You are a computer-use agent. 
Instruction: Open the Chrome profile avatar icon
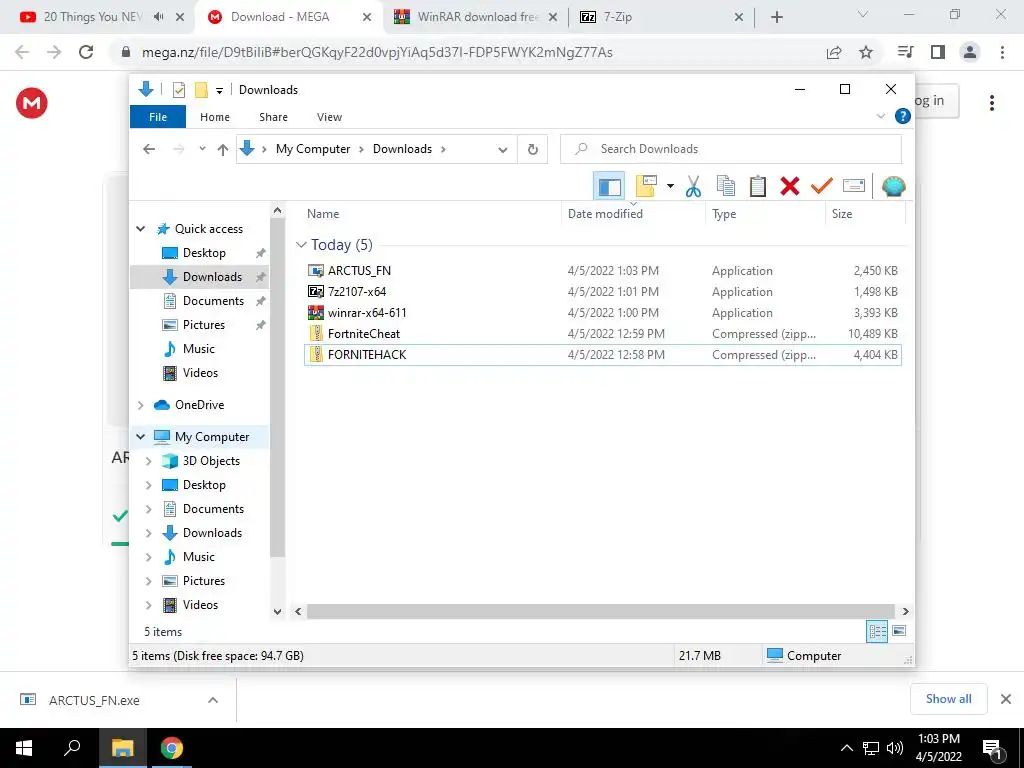coord(970,52)
